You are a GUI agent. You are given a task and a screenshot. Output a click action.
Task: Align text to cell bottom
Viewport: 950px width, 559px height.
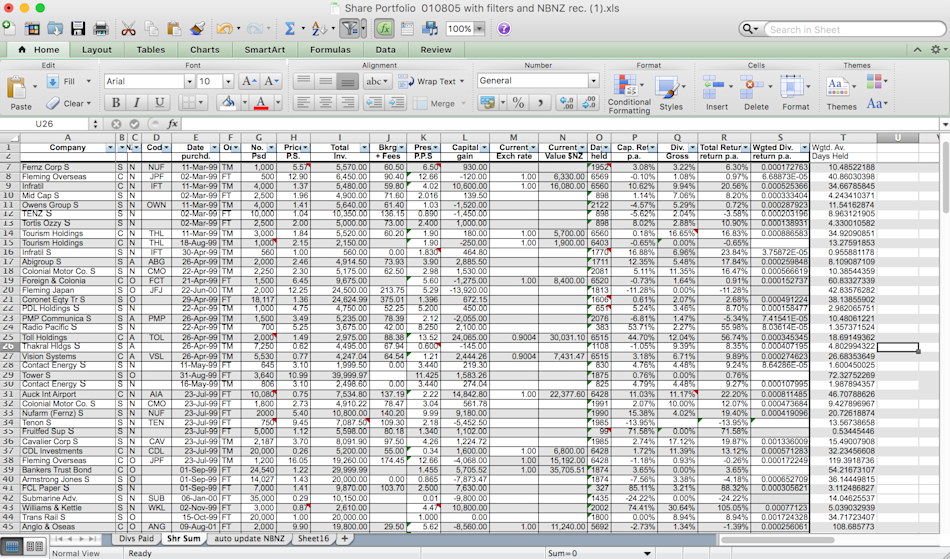pyautogui.click(x=347, y=81)
